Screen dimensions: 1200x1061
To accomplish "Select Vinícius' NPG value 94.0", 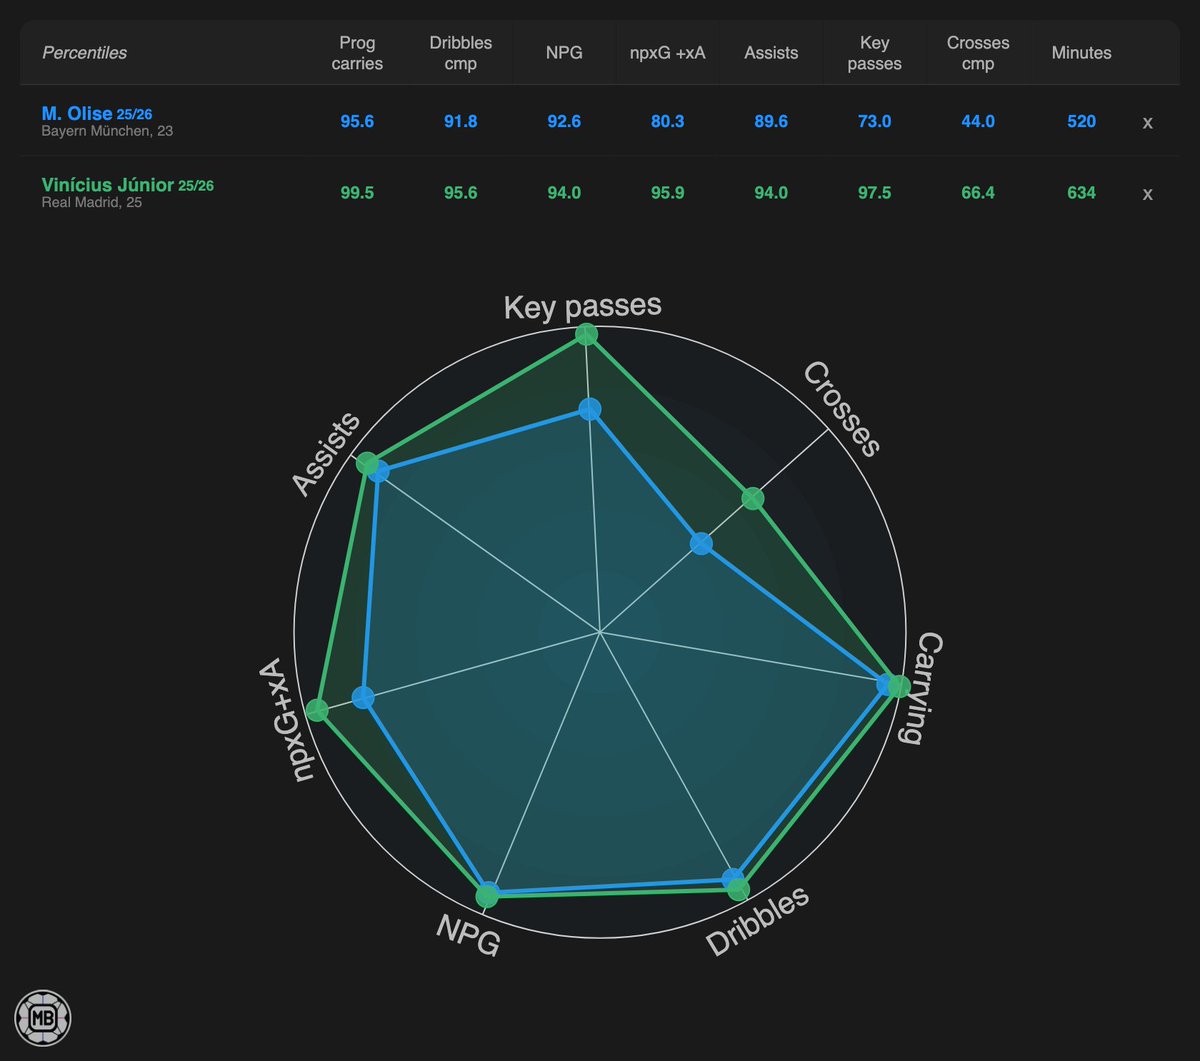I will 564,192.
